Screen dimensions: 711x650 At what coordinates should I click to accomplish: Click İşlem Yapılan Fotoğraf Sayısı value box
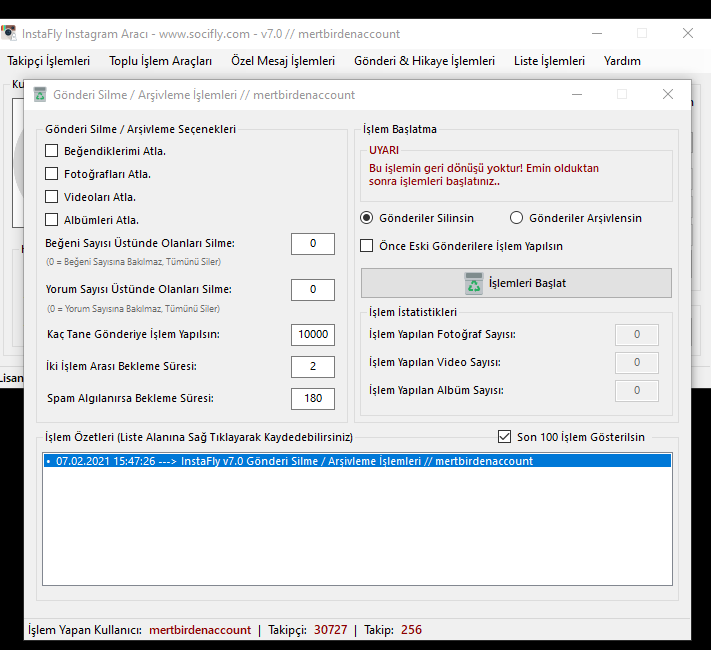pyautogui.click(x=637, y=335)
